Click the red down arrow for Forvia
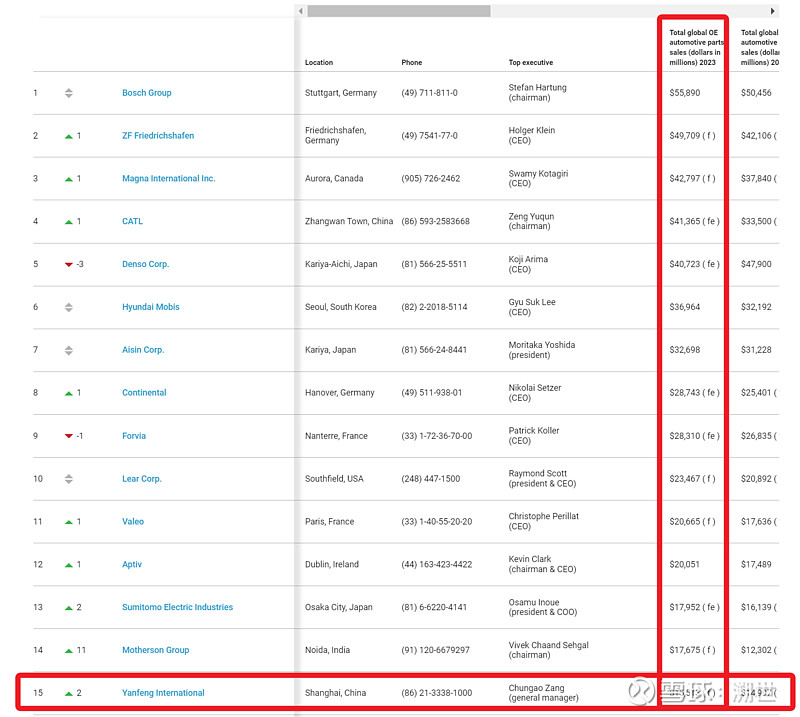This screenshot has width=800, height=717. point(69,436)
